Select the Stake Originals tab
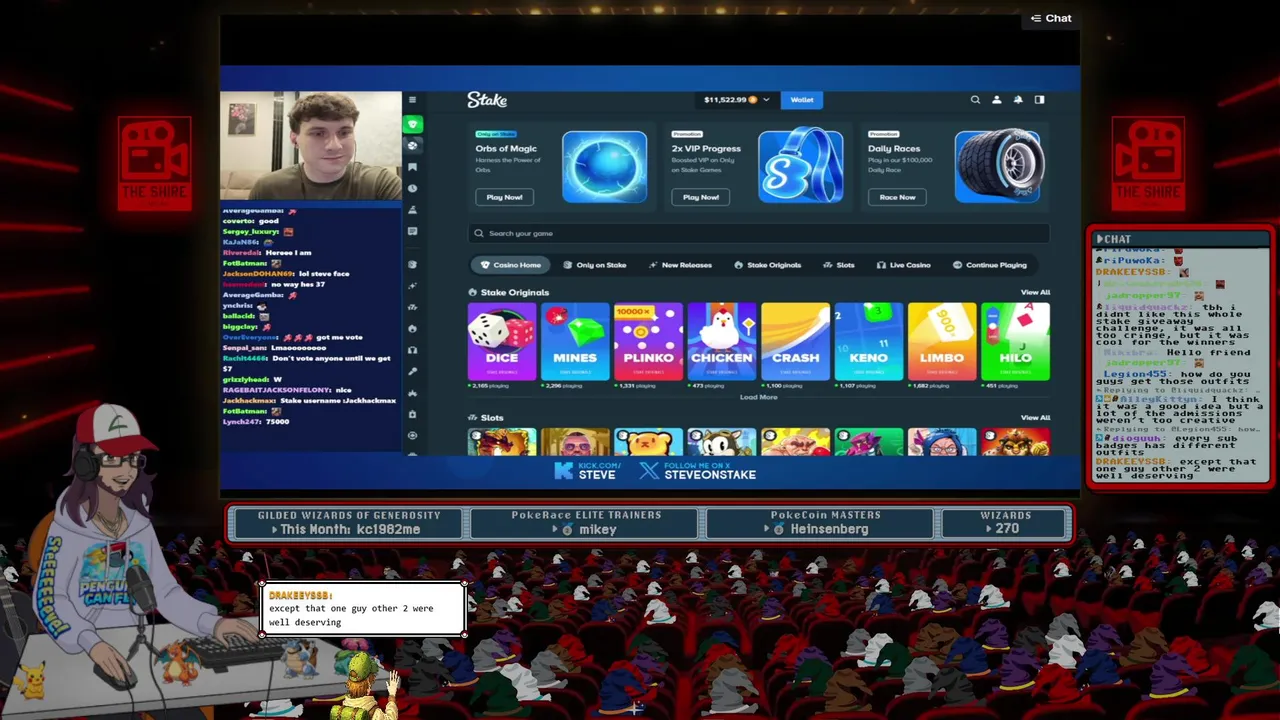The width and height of the screenshot is (1280, 720). (x=768, y=265)
